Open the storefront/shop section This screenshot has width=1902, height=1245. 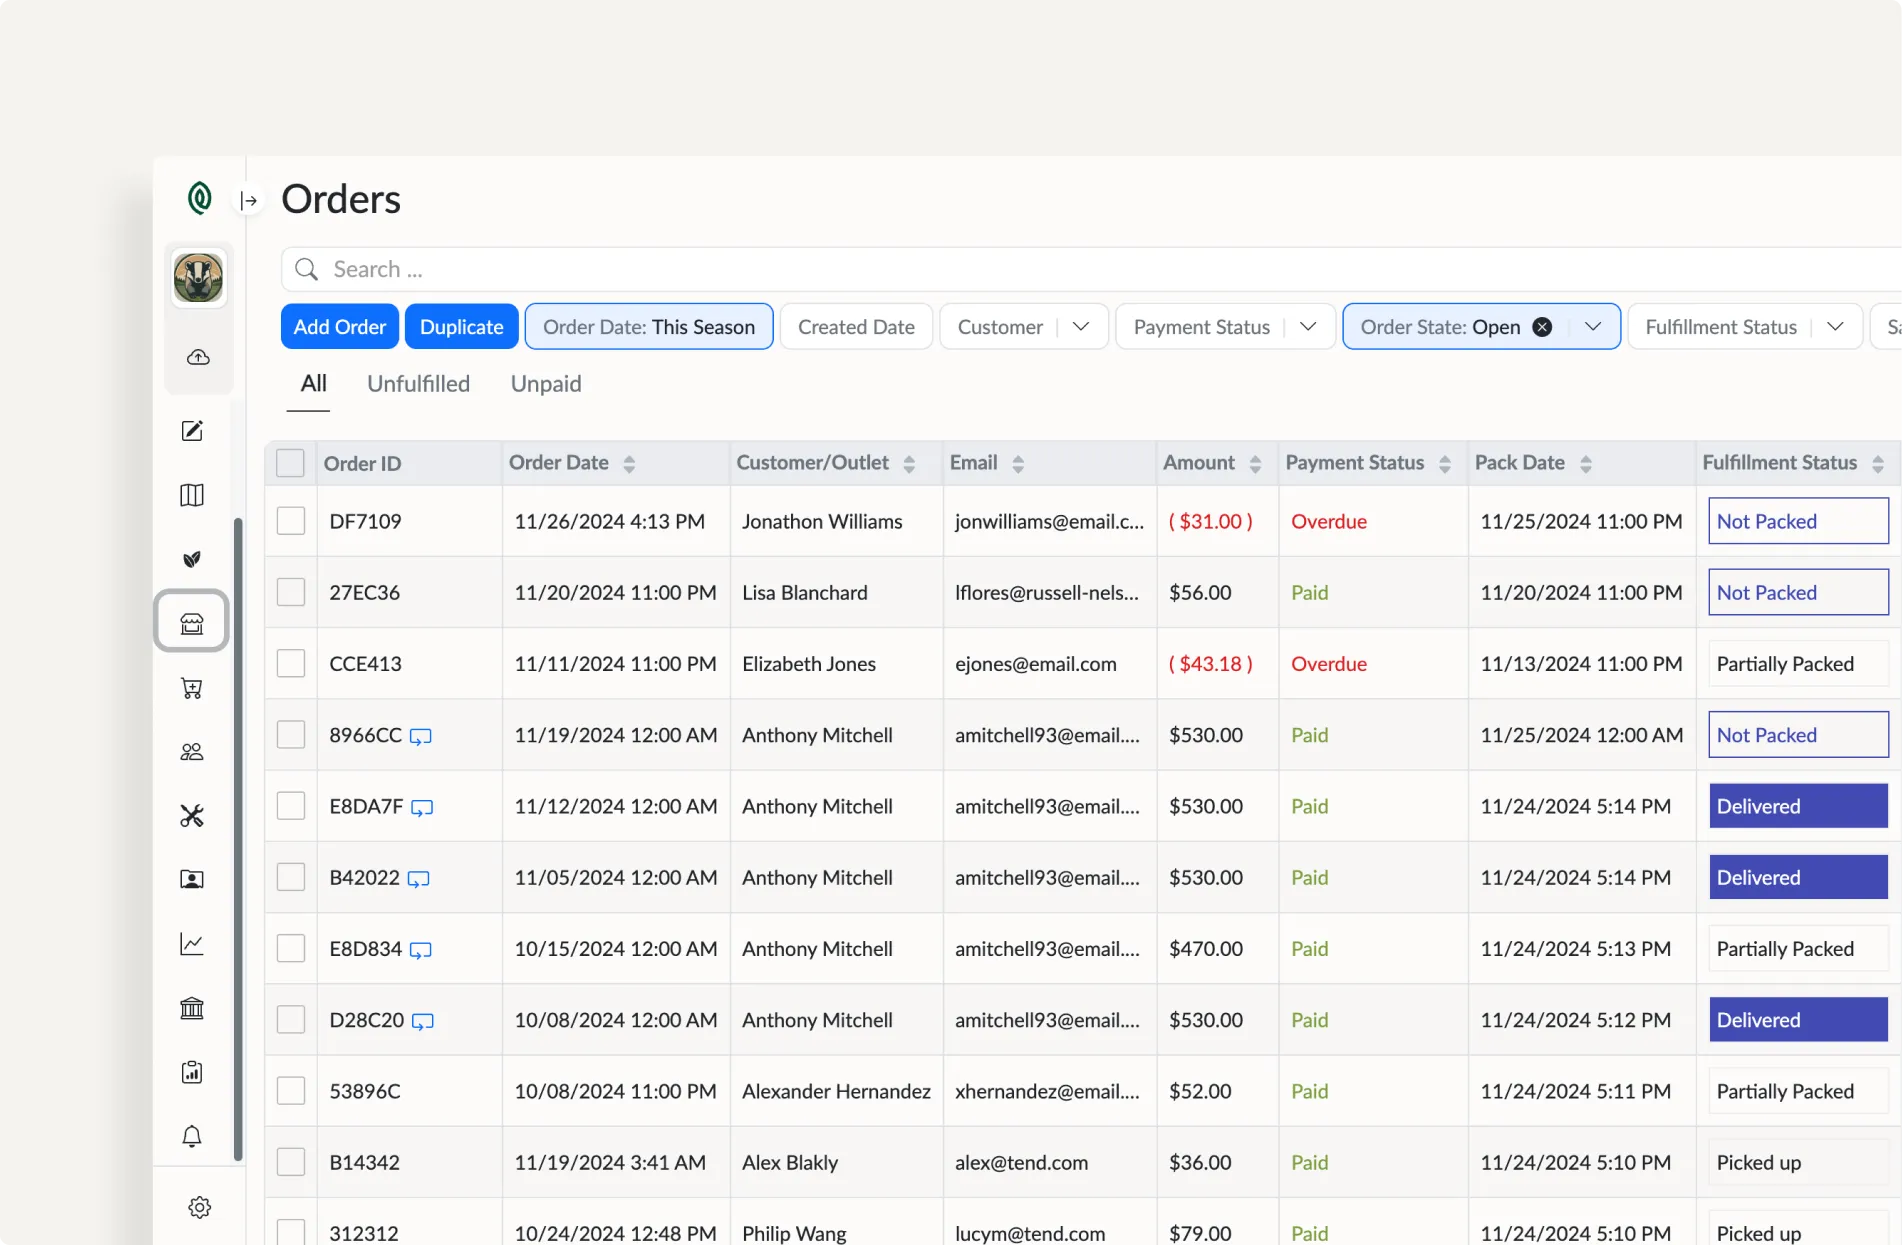pos(191,621)
